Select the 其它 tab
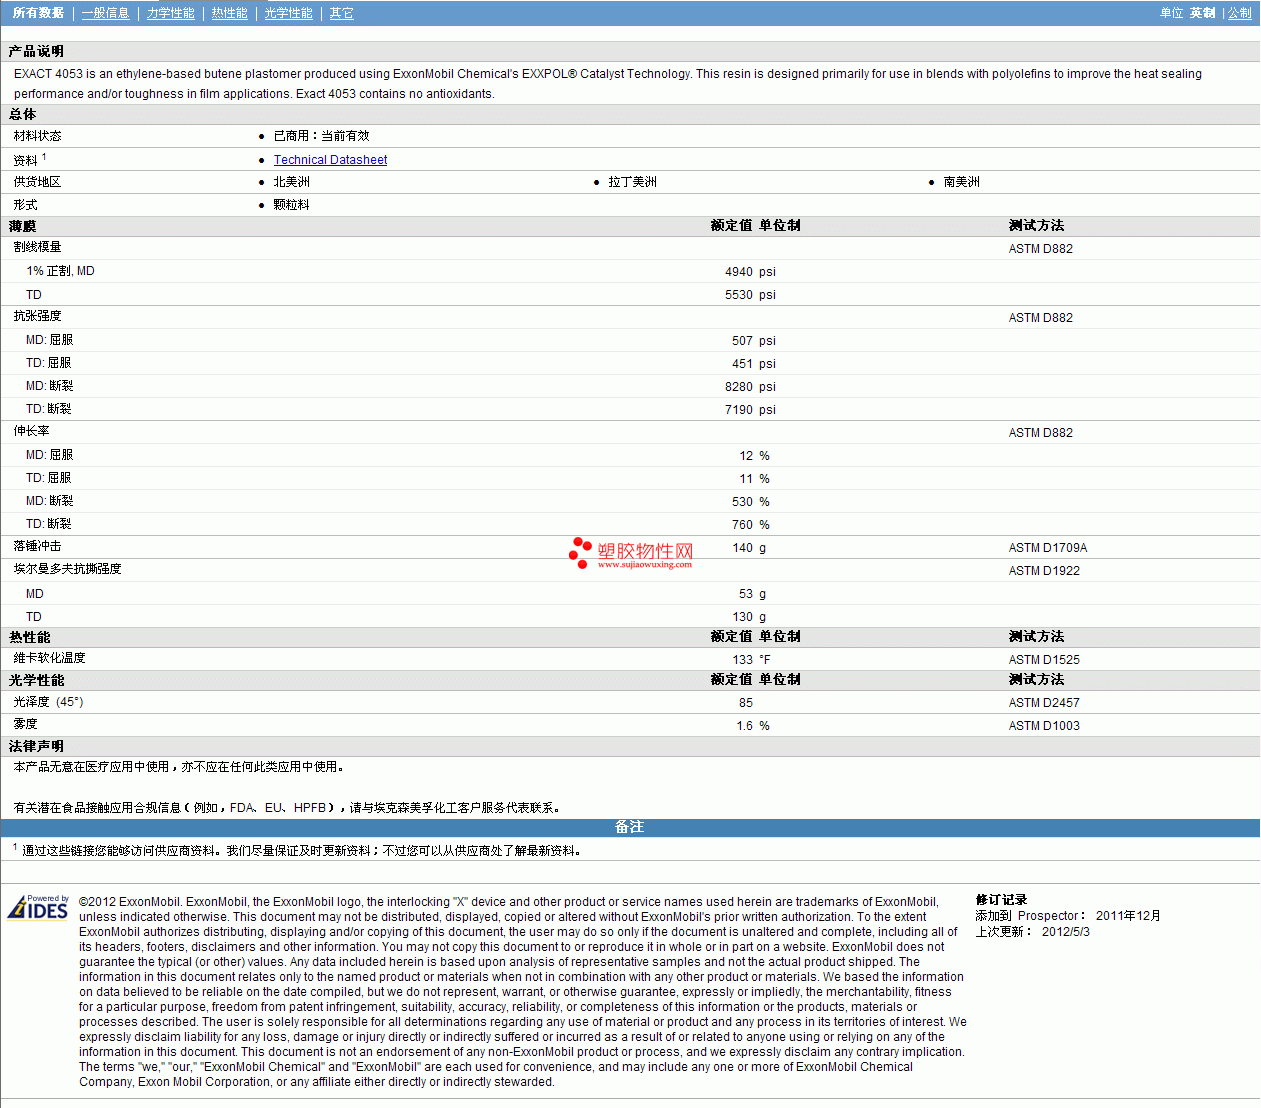 pos(342,13)
